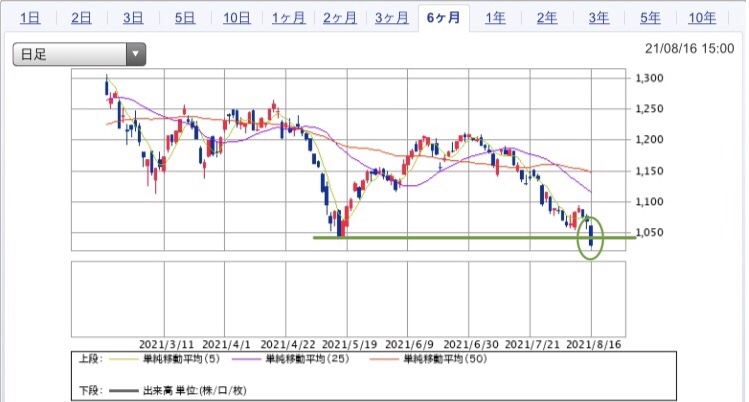Select the 2日 period tab
749x402 pixels.
81,18
